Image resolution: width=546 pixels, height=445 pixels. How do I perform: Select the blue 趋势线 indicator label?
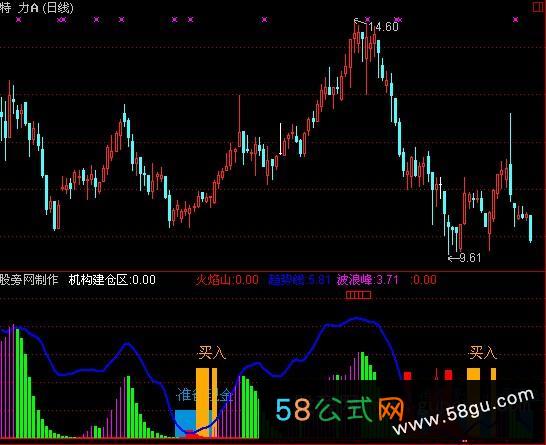[299, 280]
